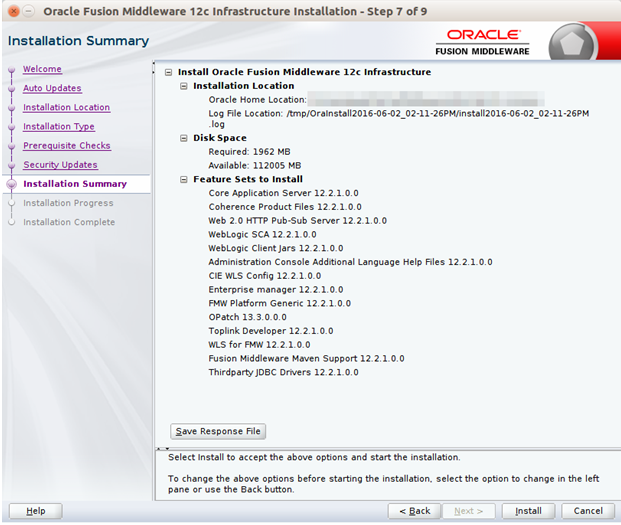Click the Installation Complete step bullet icon
The height and width of the screenshot is (525, 621).
pyautogui.click(x=11, y=222)
